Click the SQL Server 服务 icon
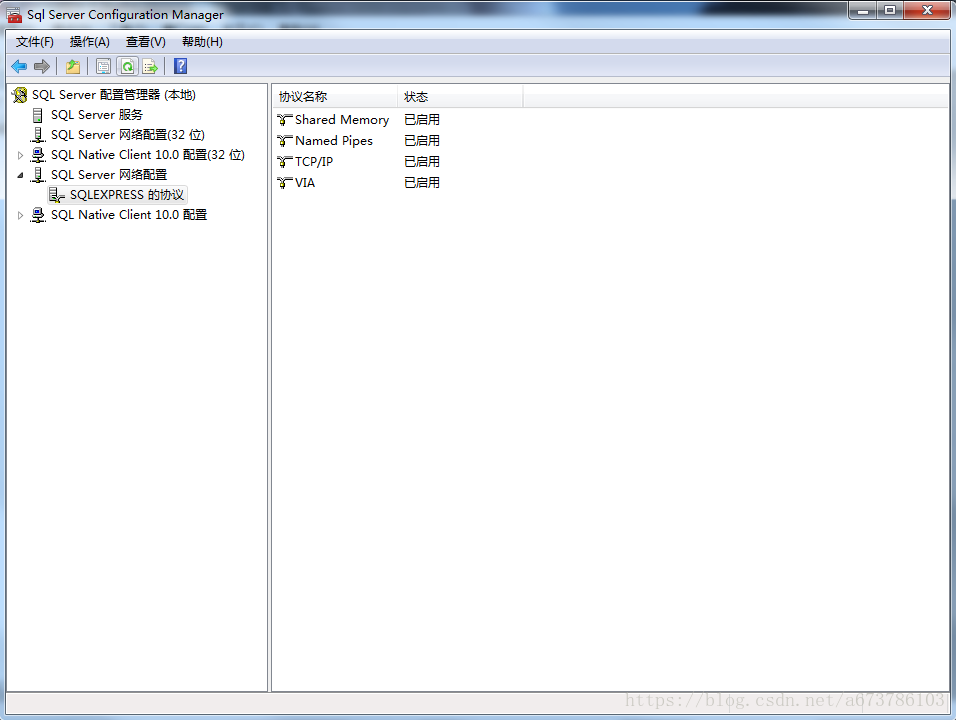This screenshot has height=720, width=956. pyautogui.click(x=38, y=115)
